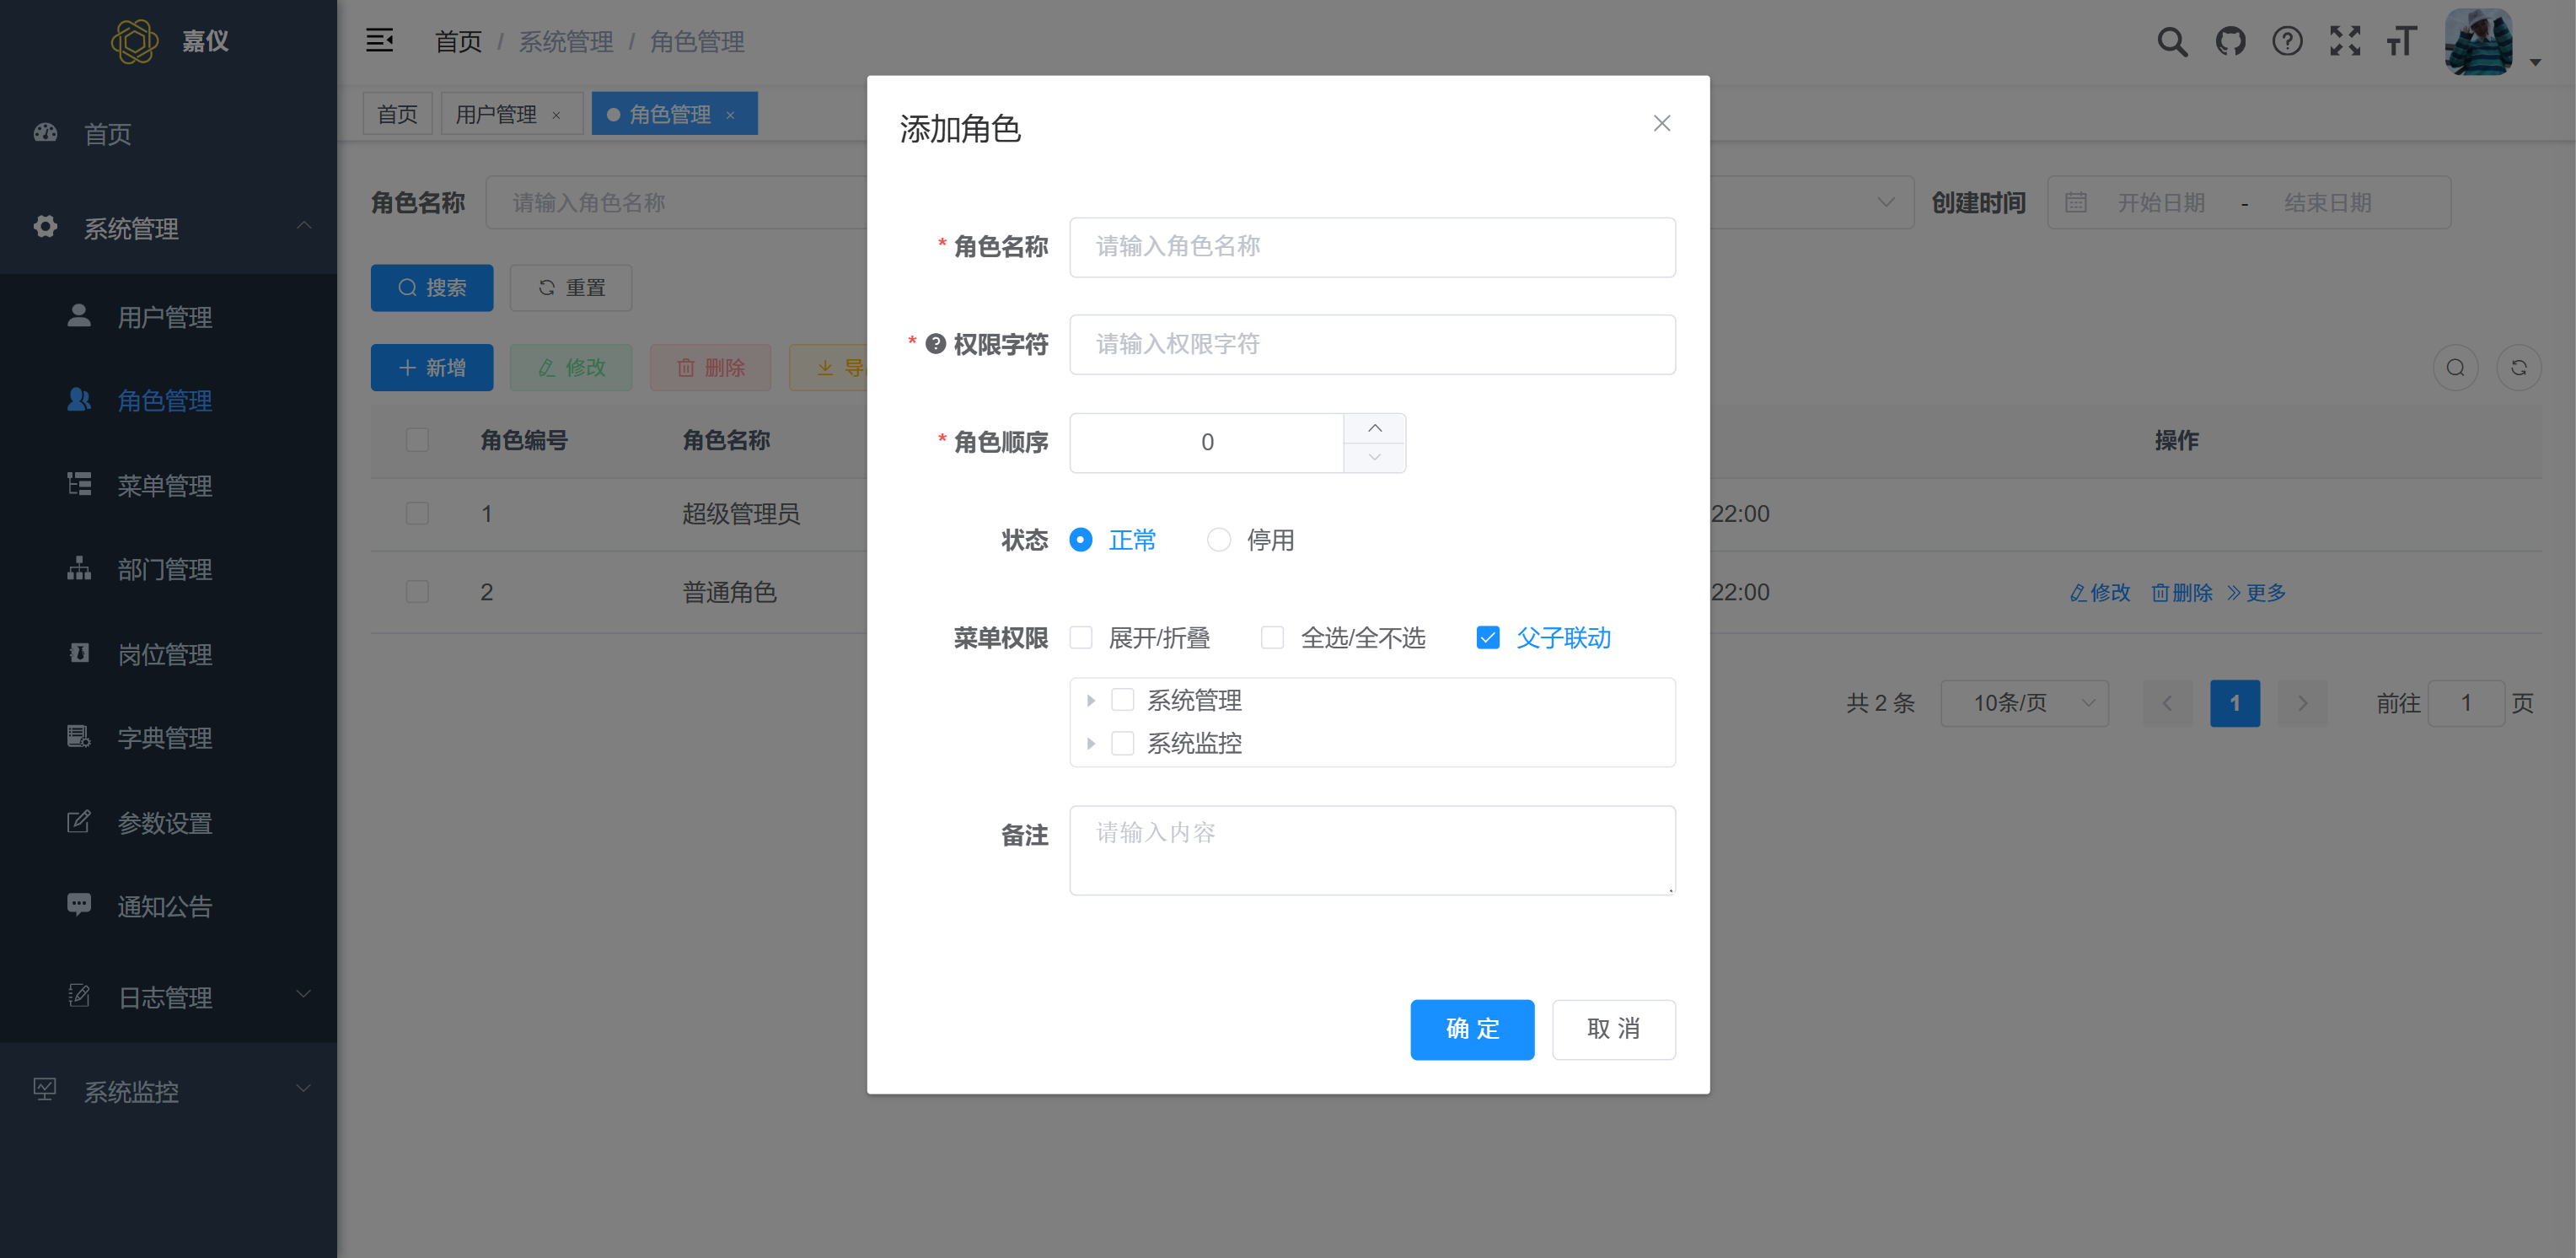Open the help question-mark icon in header
This screenshot has height=1258, width=2576.
coord(2286,42)
